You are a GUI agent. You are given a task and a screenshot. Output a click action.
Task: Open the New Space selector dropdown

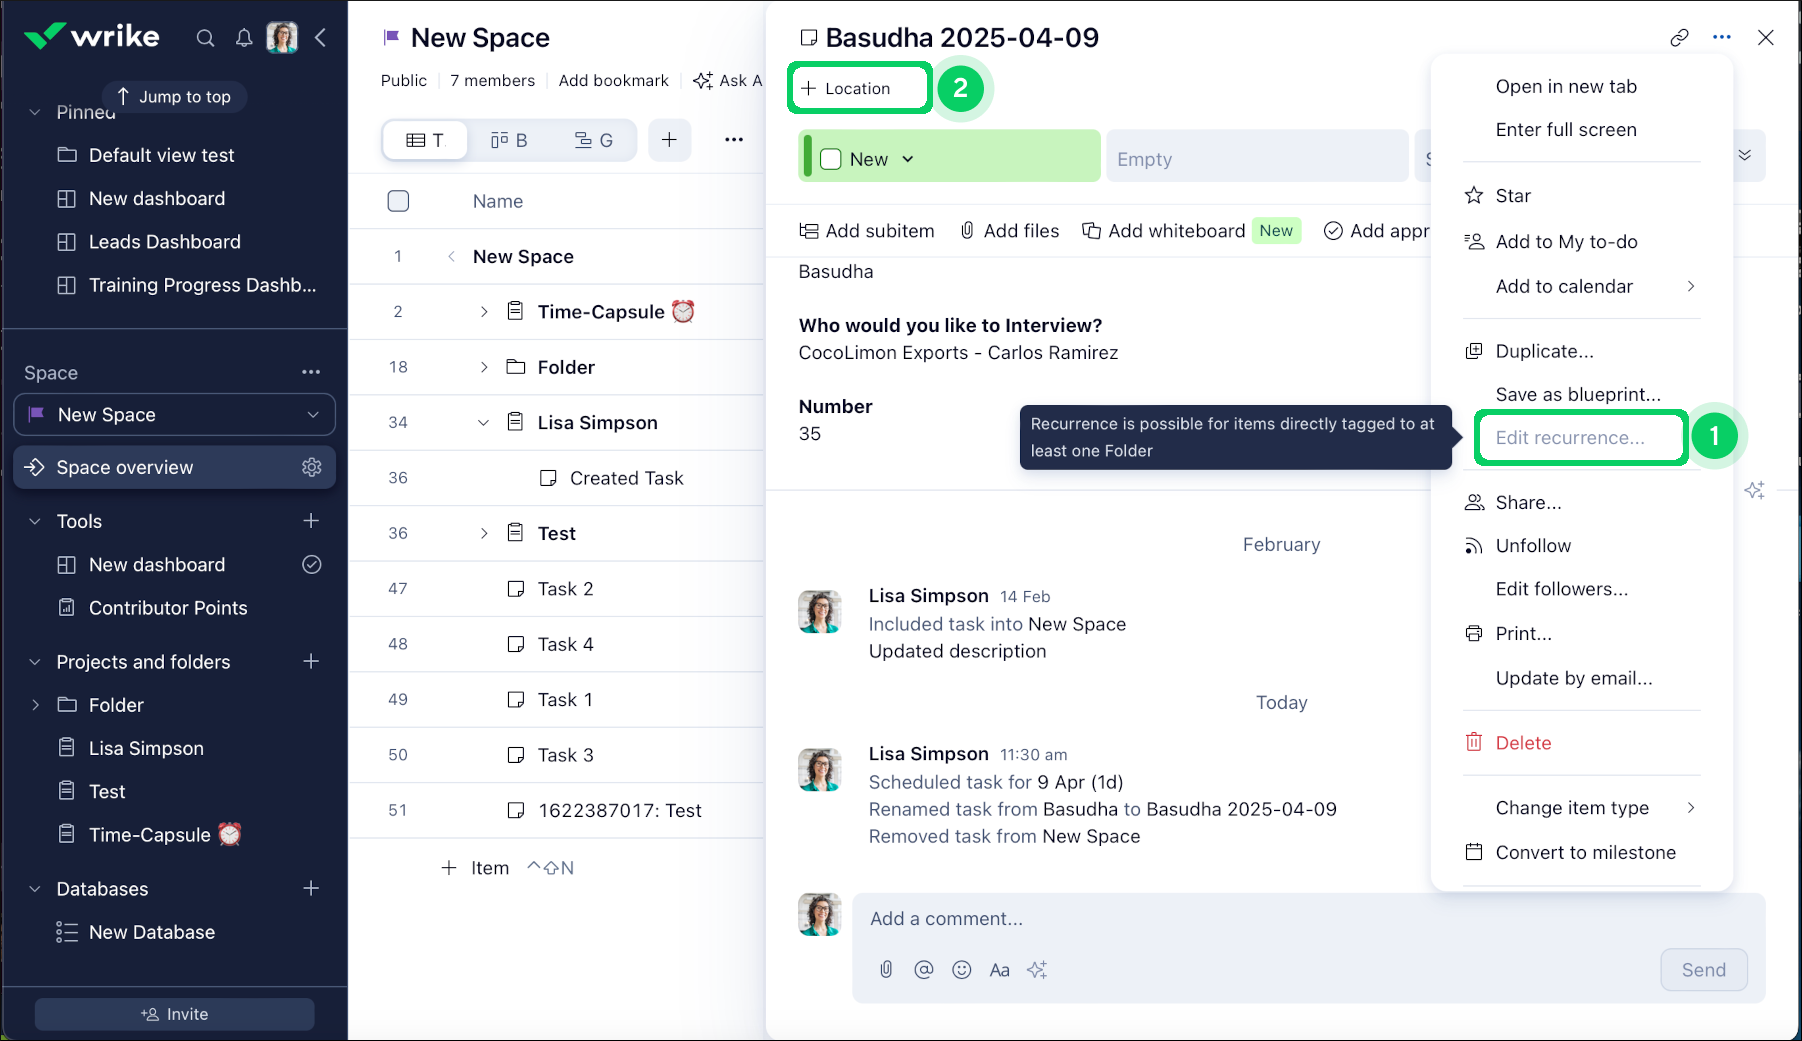click(175, 415)
